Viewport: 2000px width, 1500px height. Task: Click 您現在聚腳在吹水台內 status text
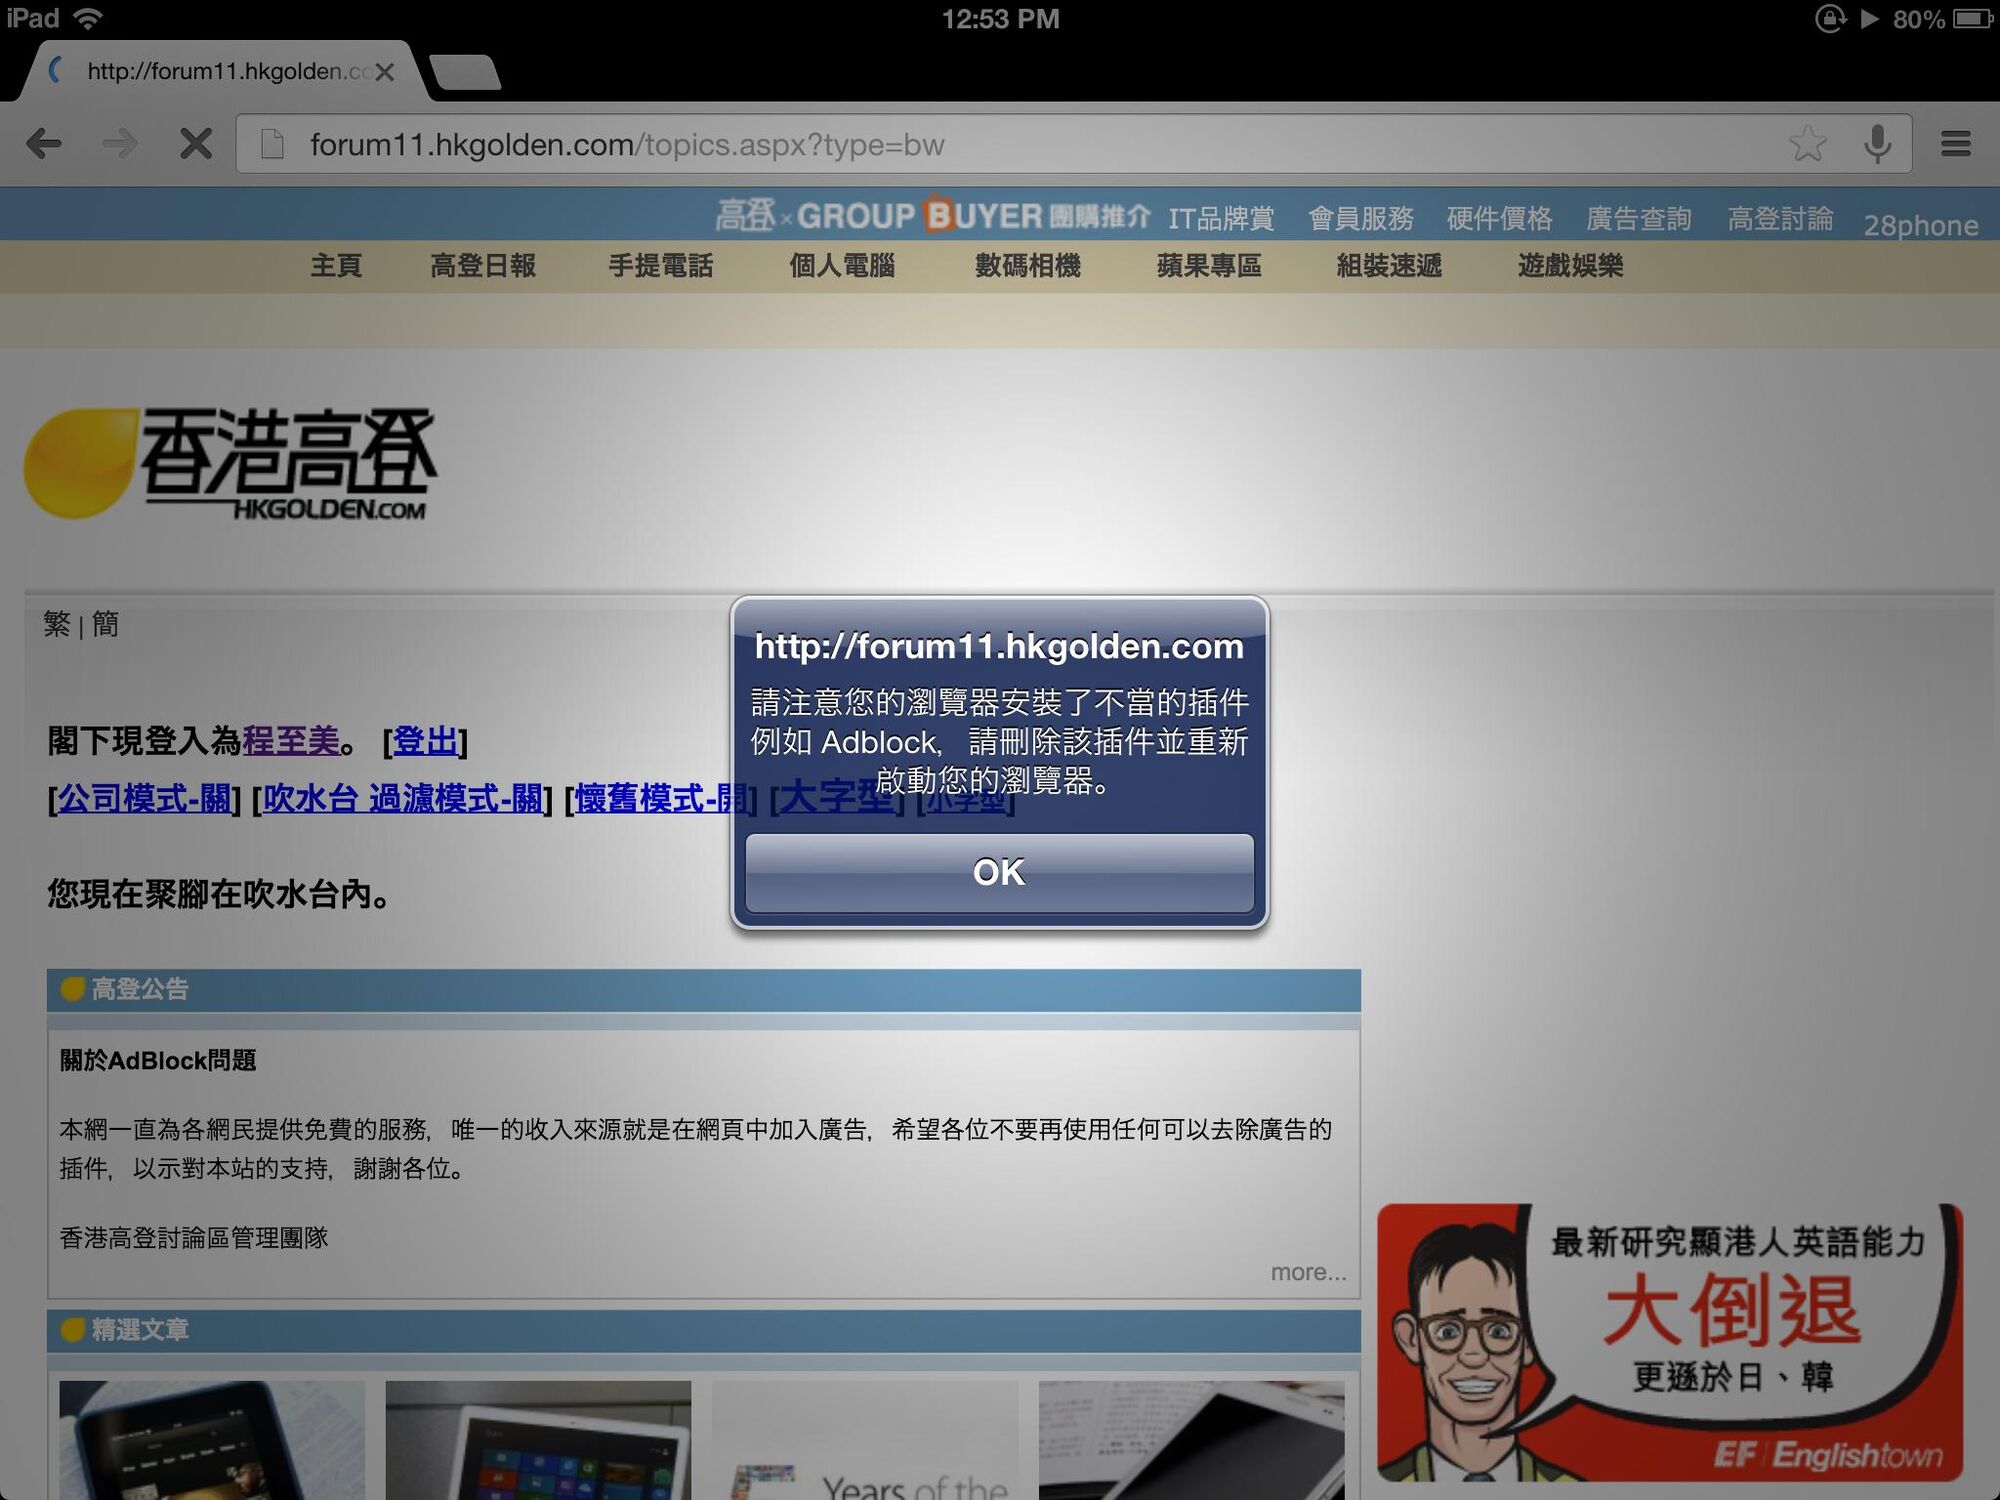[x=219, y=893]
